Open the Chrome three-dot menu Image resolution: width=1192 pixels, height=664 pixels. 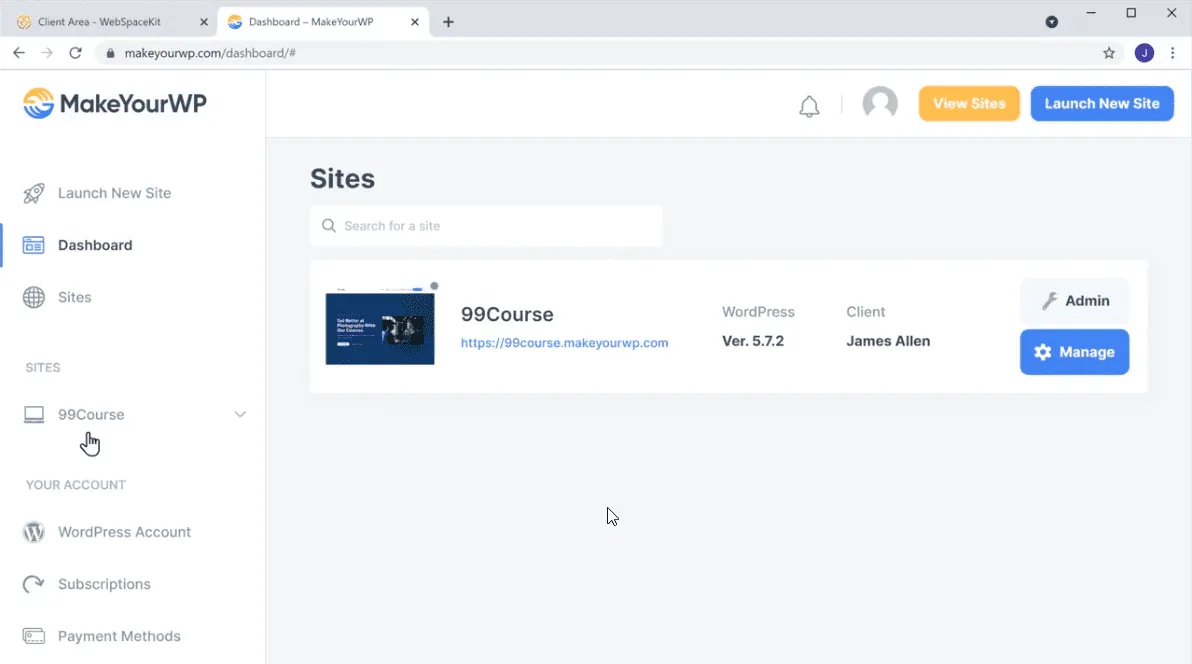click(1173, 53)
